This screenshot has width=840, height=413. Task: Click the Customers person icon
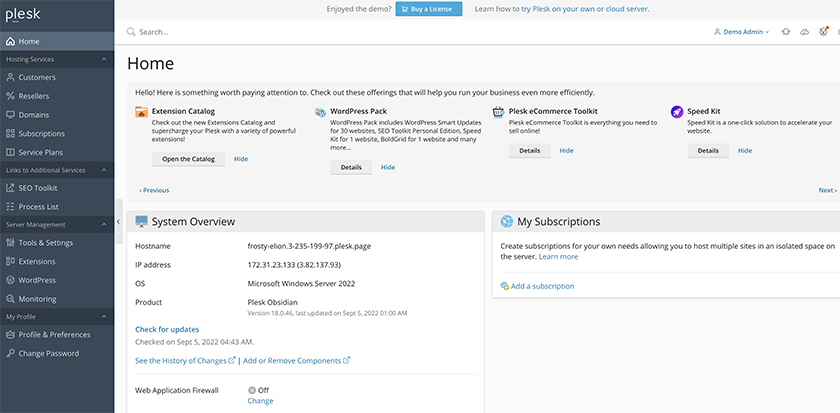[10, 77]
